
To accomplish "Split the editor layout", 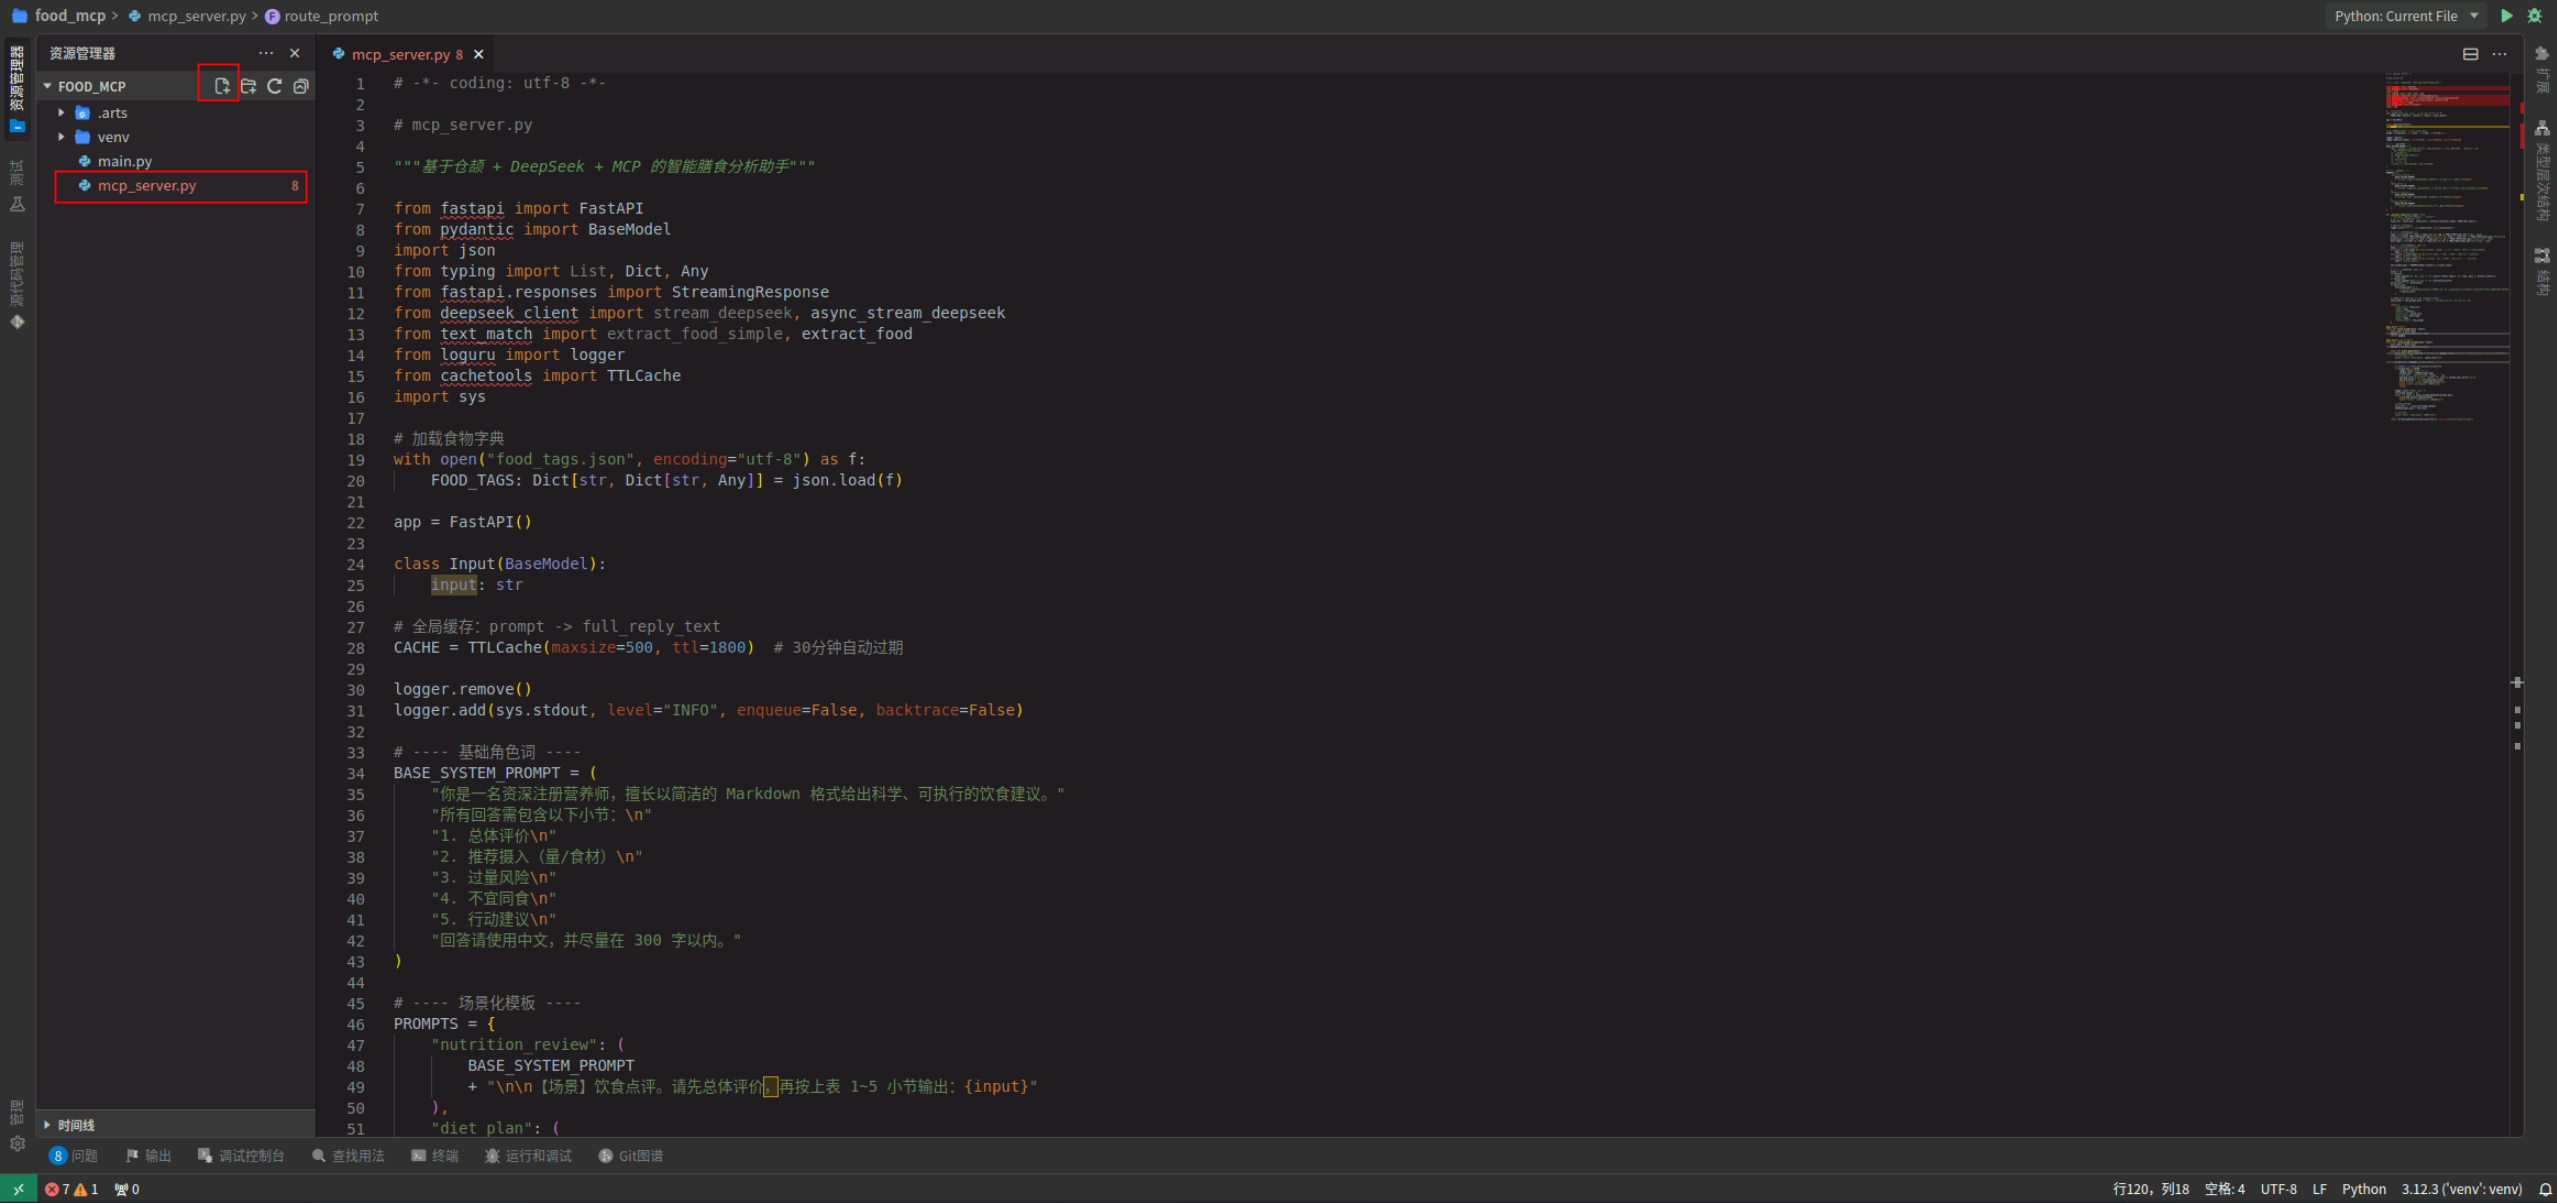I will pyautogui.click(x=2470, y=54).
